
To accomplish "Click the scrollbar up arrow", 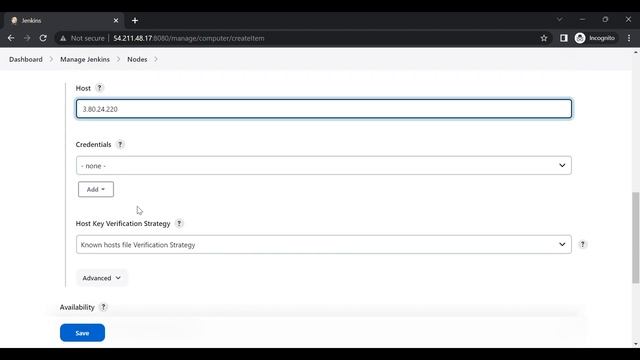I will 636,52.
